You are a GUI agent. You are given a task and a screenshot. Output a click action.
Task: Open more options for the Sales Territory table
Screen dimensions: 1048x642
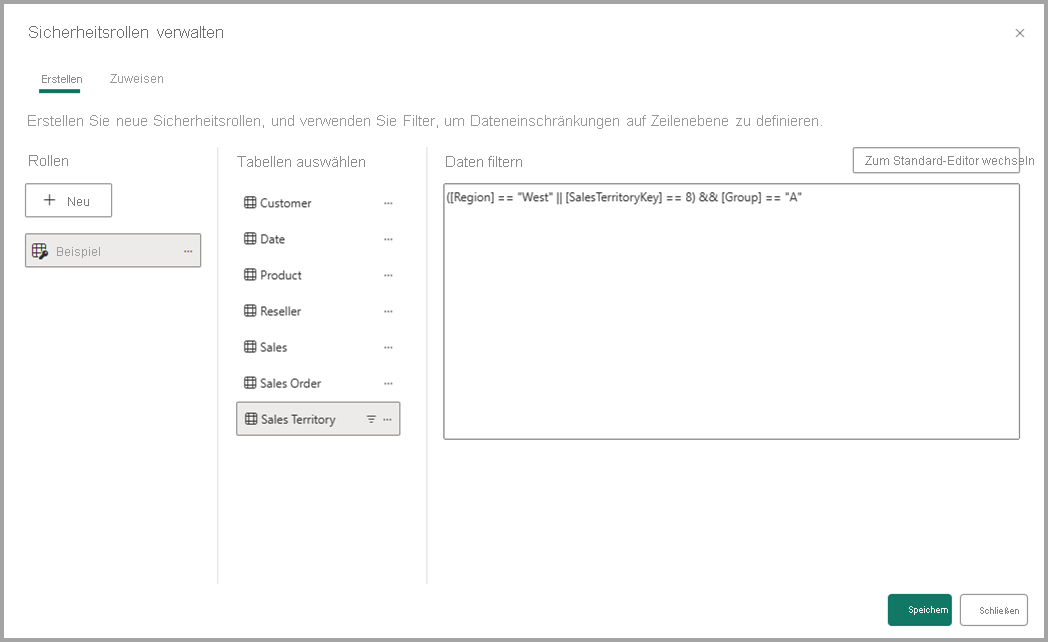(388, 420)
